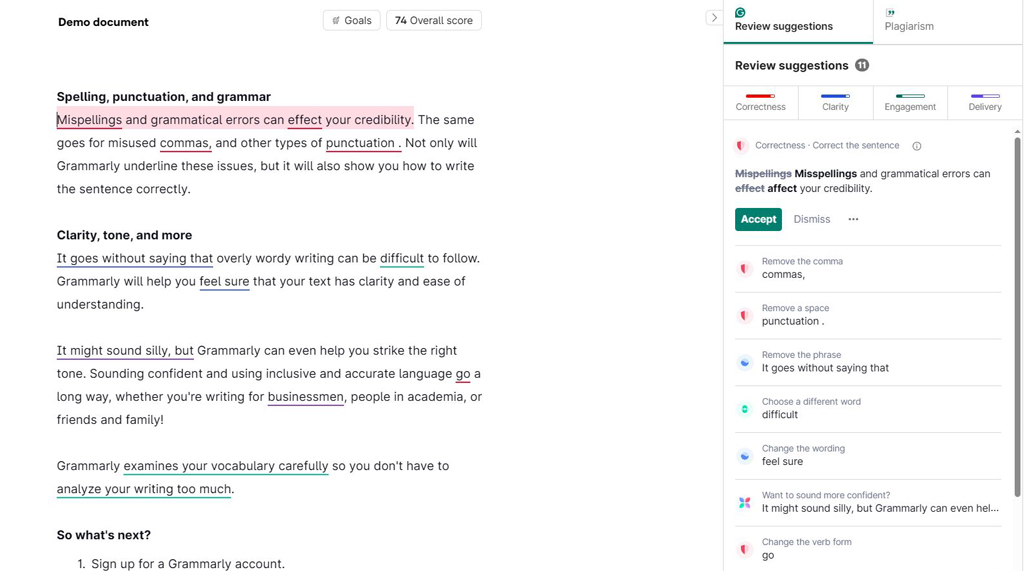Open the Change the verb form suggestion

click(868, 549)
